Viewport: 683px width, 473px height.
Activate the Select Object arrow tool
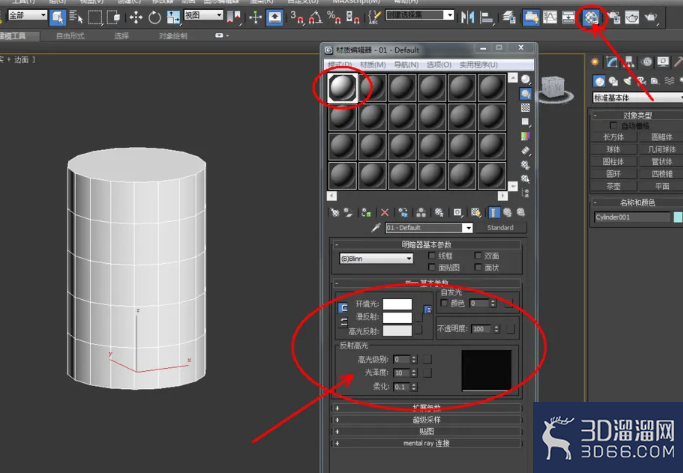click(x=57, y=18)
